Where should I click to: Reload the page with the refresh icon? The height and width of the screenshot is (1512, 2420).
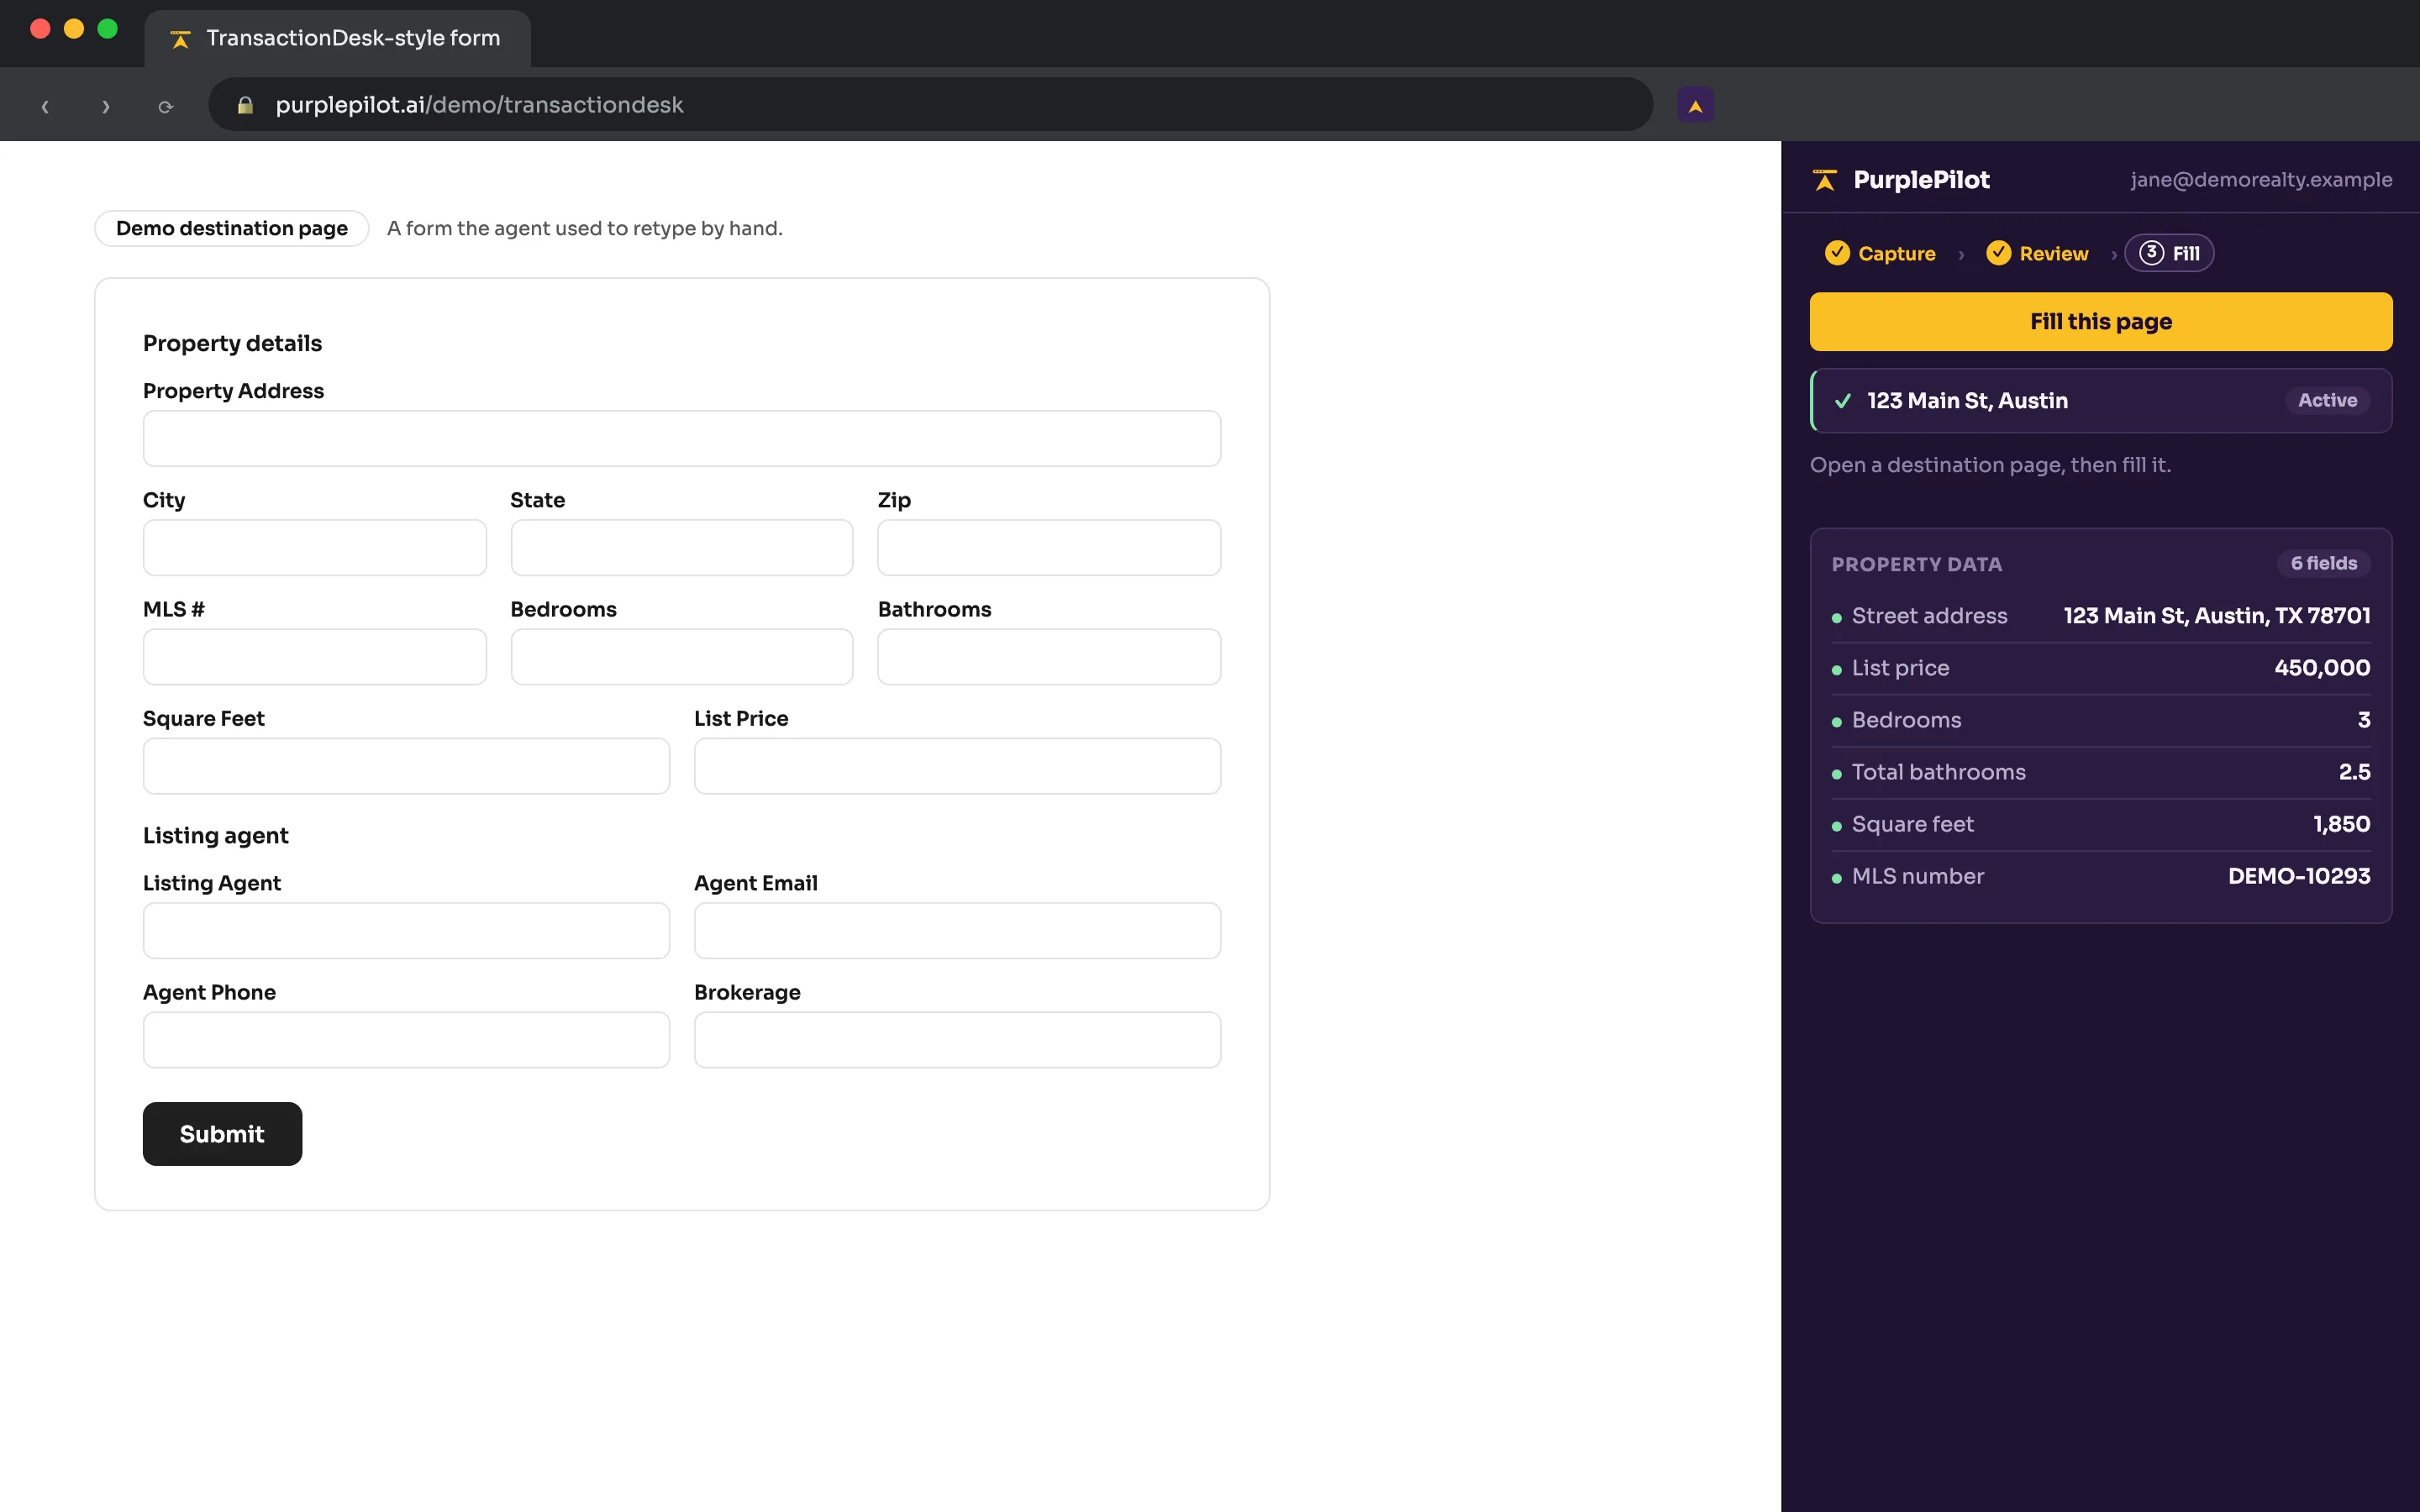pyautogui.click(x=166, y=105)
